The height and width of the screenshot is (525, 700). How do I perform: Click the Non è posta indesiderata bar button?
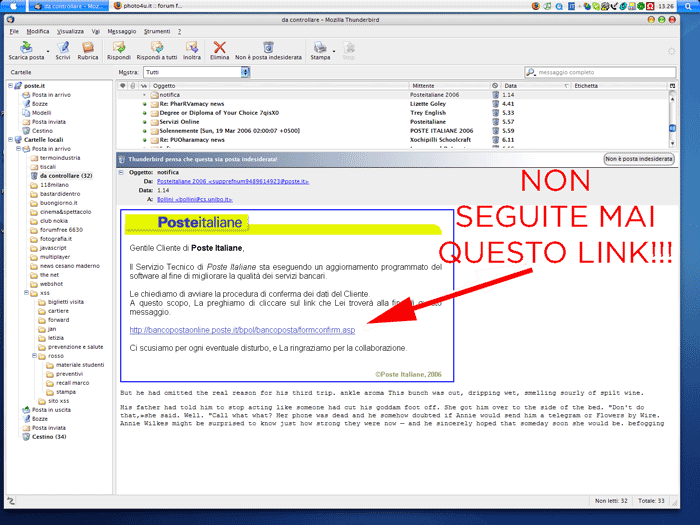tap(638, 158)
